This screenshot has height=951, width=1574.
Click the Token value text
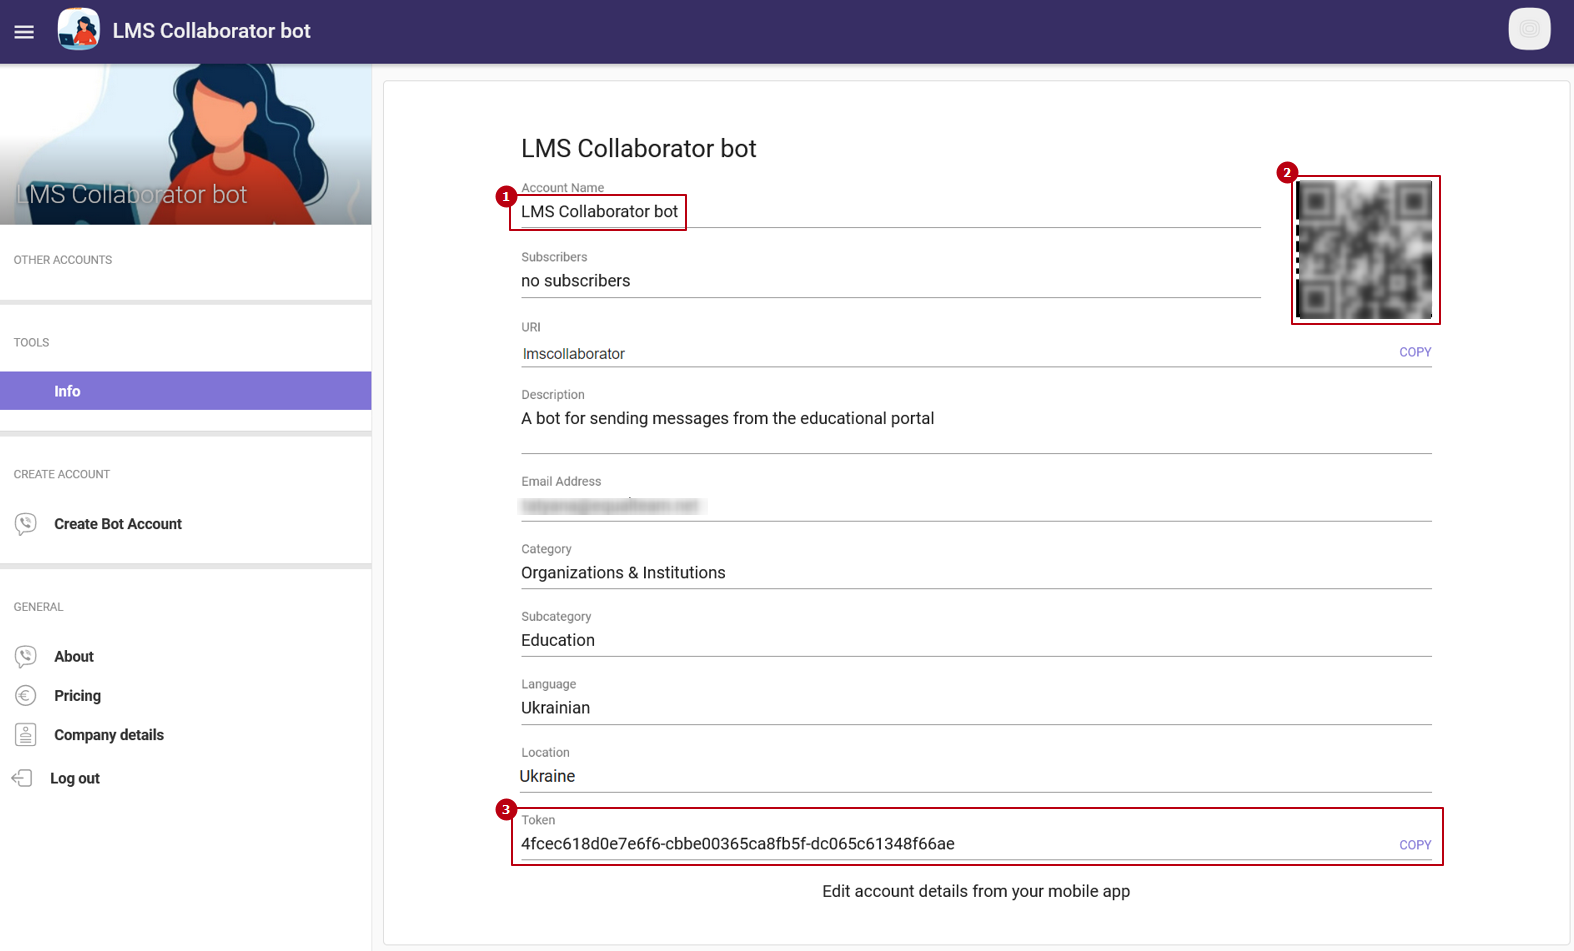tap(738, 844)
